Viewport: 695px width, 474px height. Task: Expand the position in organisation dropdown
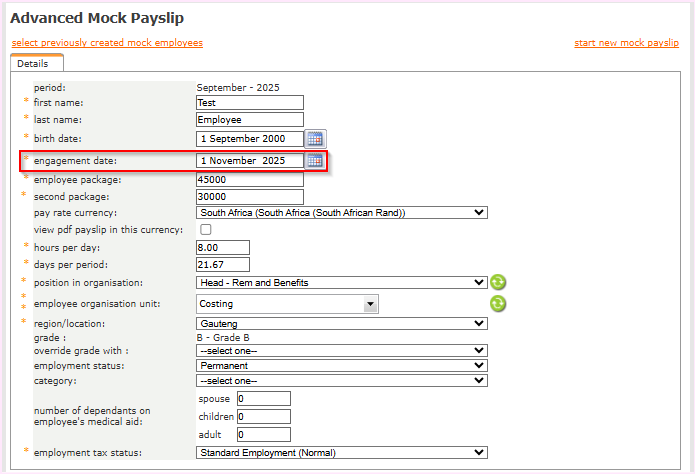(342, 283)
